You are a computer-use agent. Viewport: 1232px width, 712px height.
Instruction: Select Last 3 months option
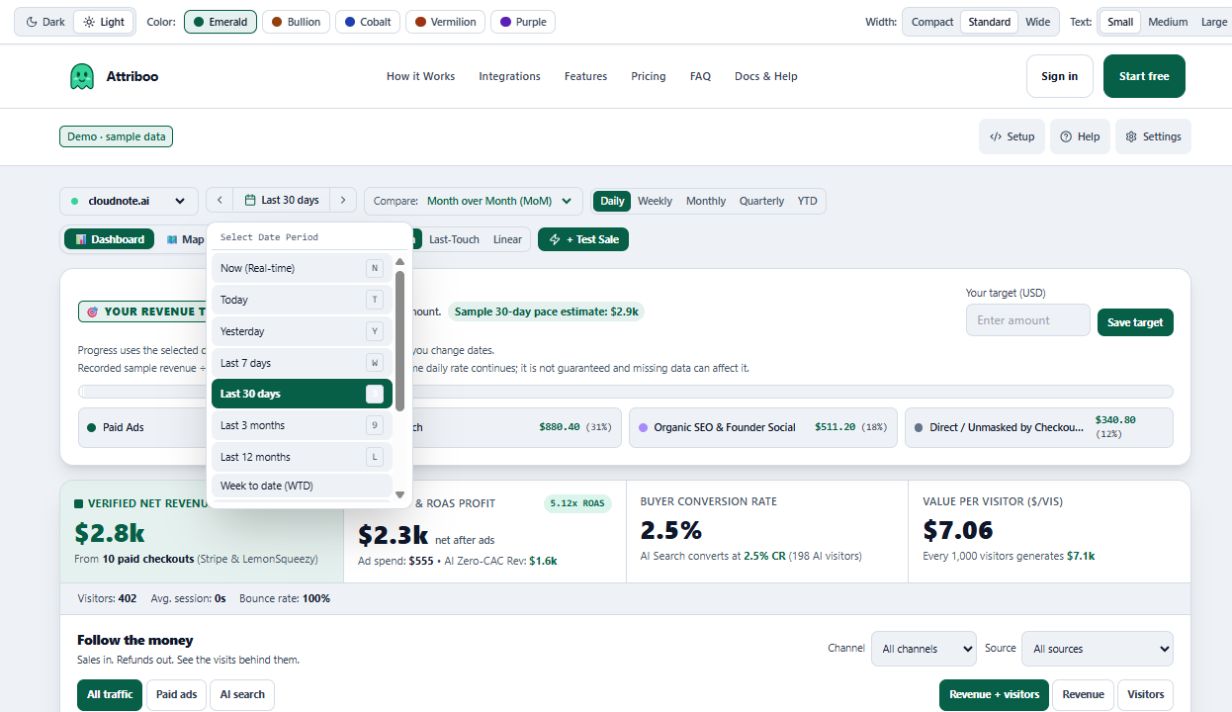[301, 425]
